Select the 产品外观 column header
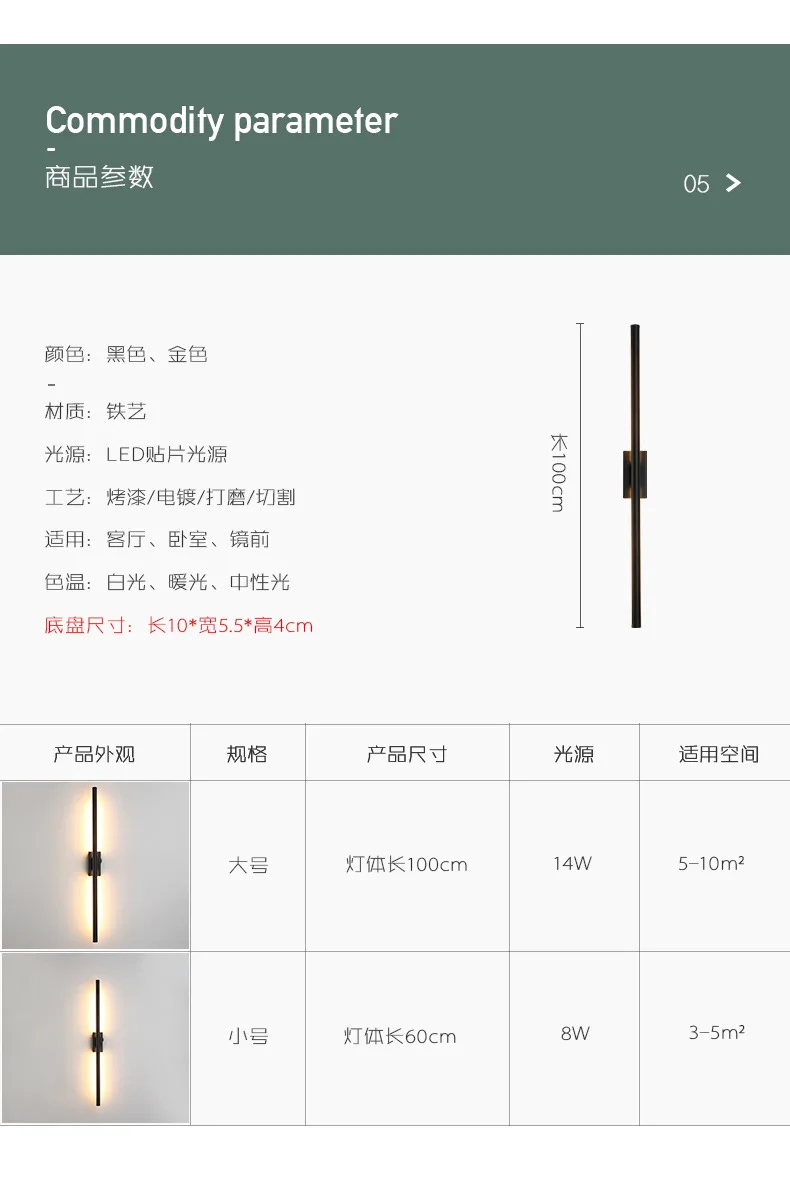Viewport: 790px width, 1201px height. (94, 754)
